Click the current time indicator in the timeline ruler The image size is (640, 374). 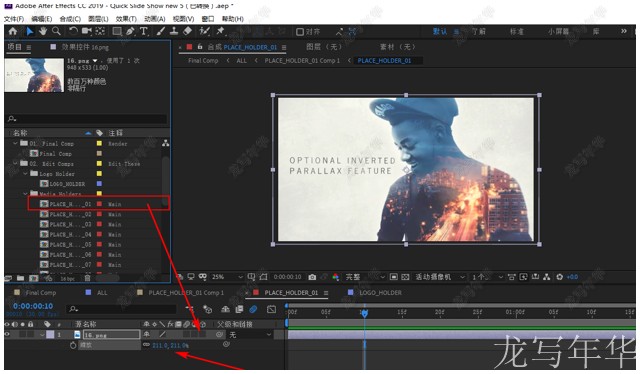(x=364, y=313)
